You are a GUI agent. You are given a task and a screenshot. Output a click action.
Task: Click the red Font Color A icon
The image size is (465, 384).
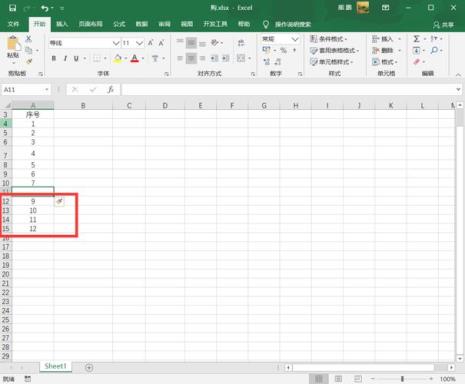[x=135, y=59]
